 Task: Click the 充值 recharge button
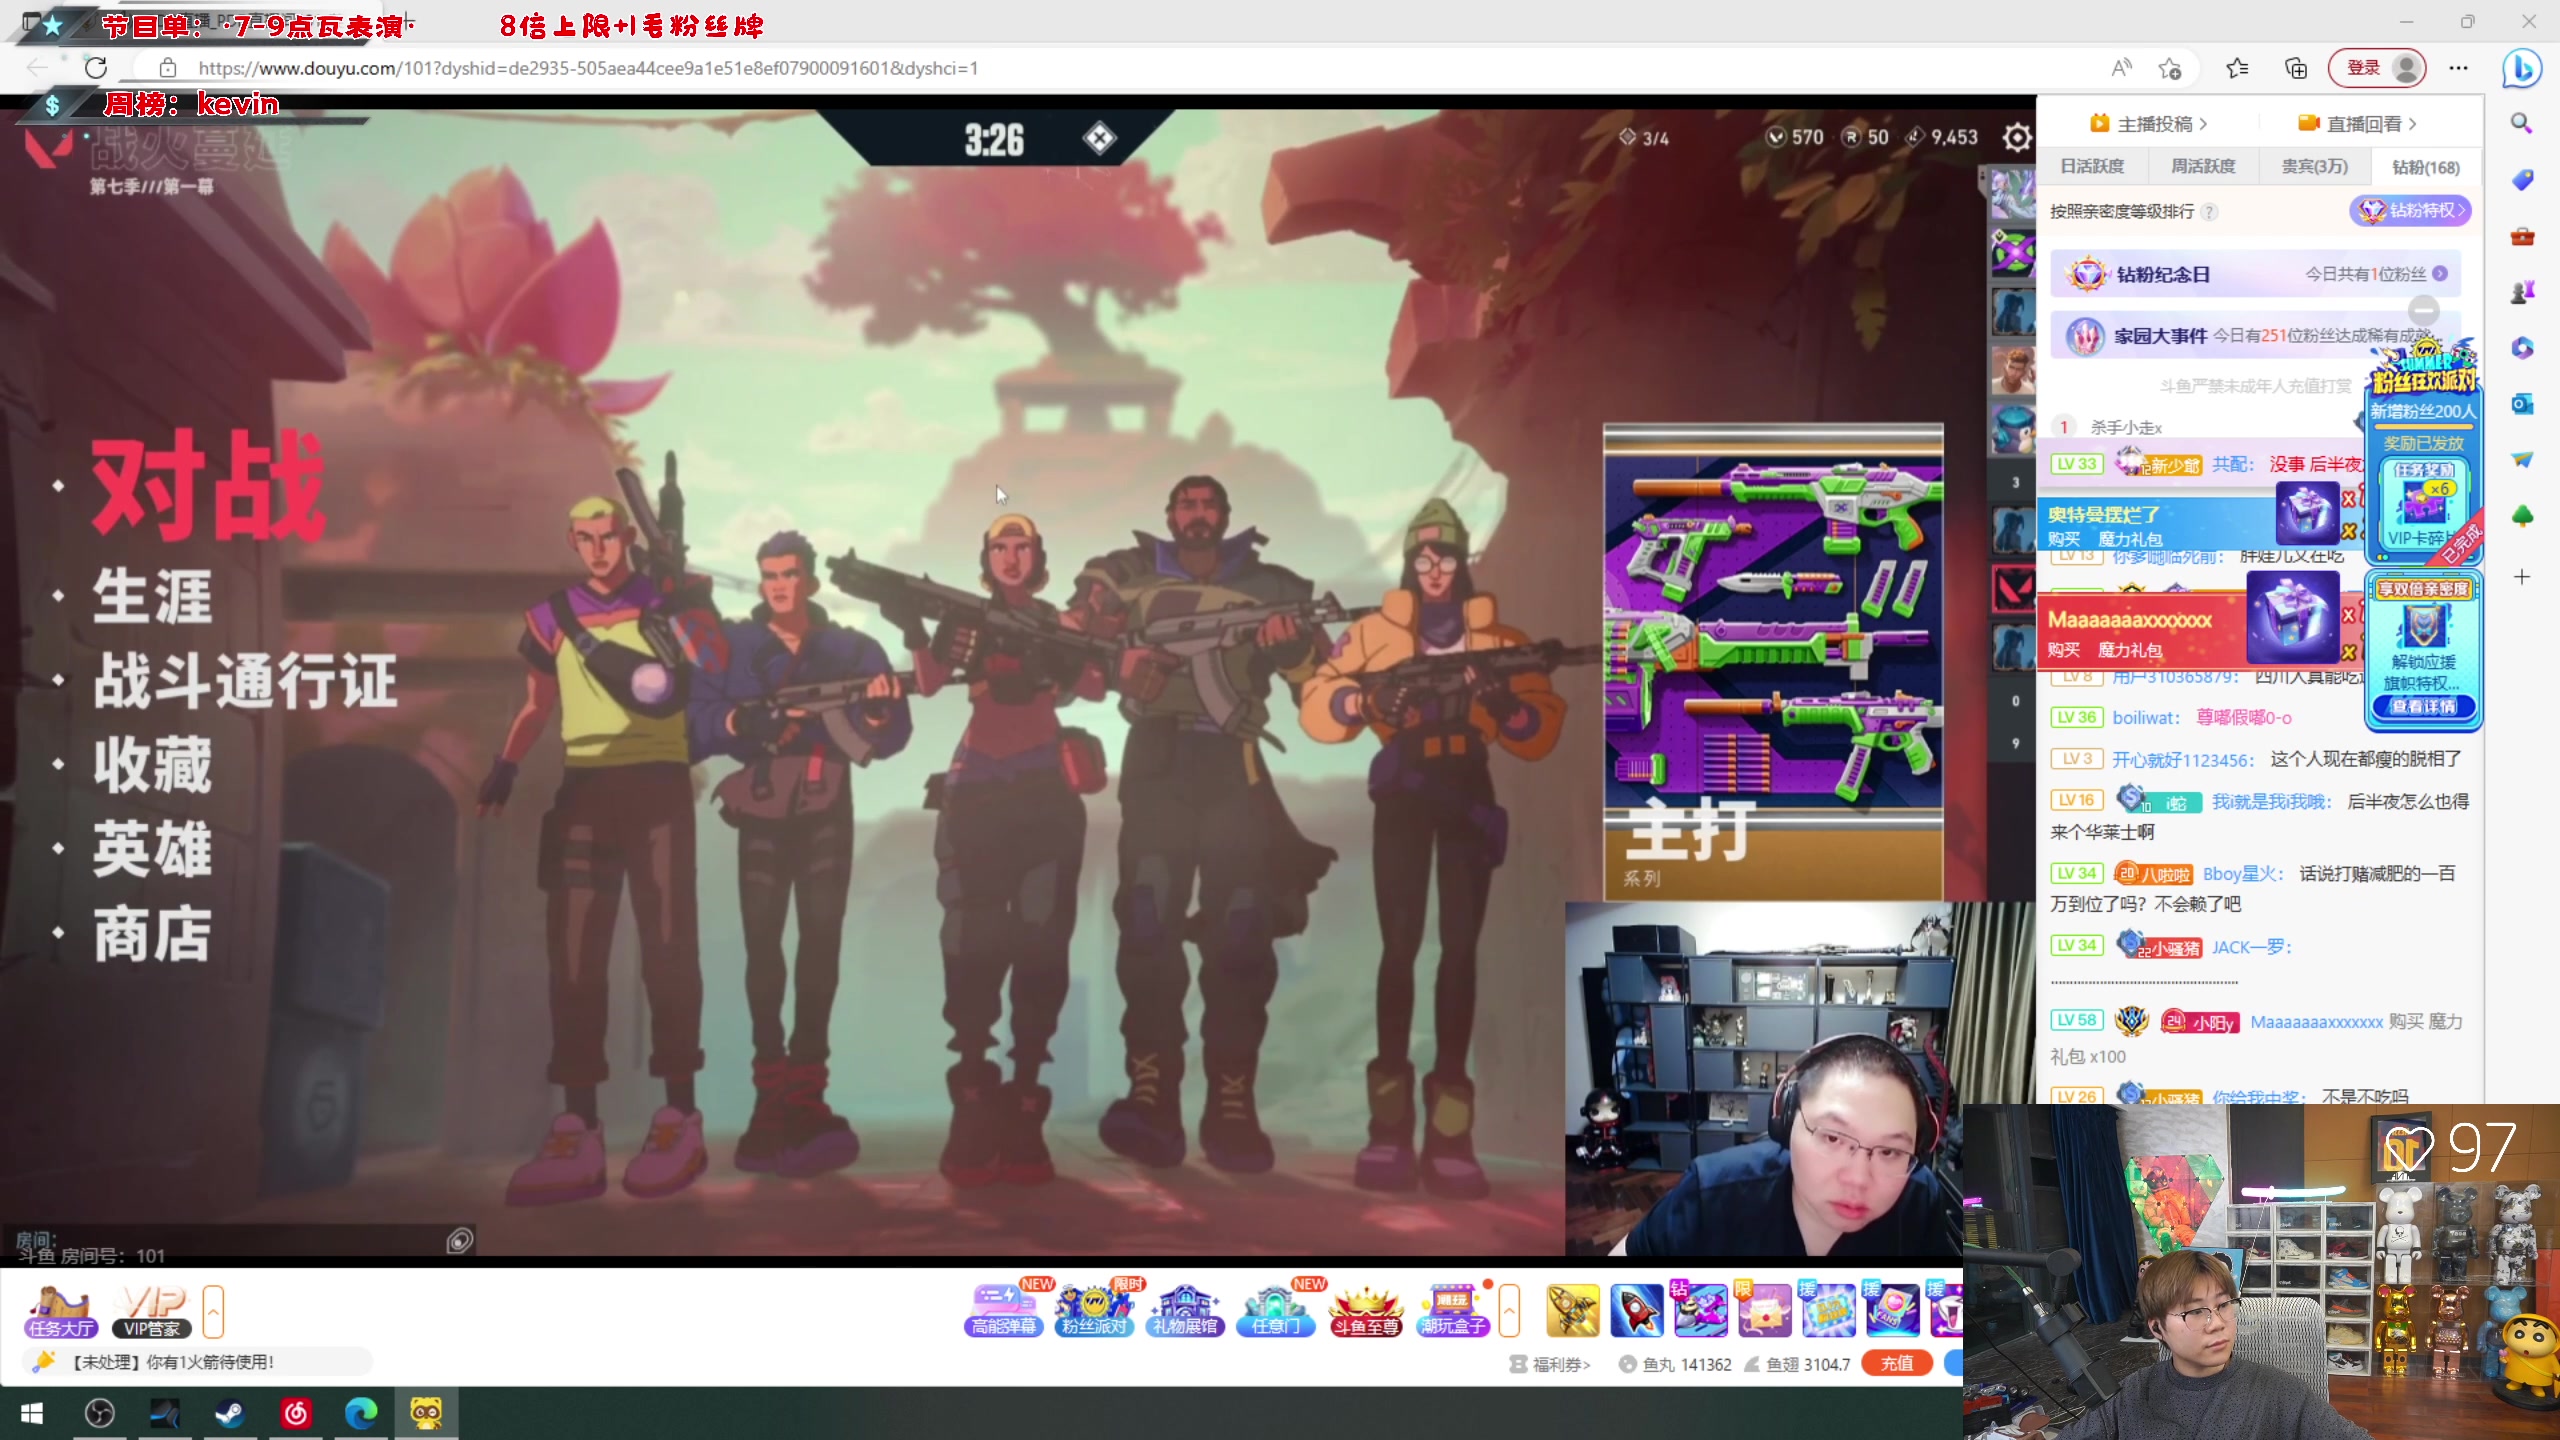point(1896,1363)
